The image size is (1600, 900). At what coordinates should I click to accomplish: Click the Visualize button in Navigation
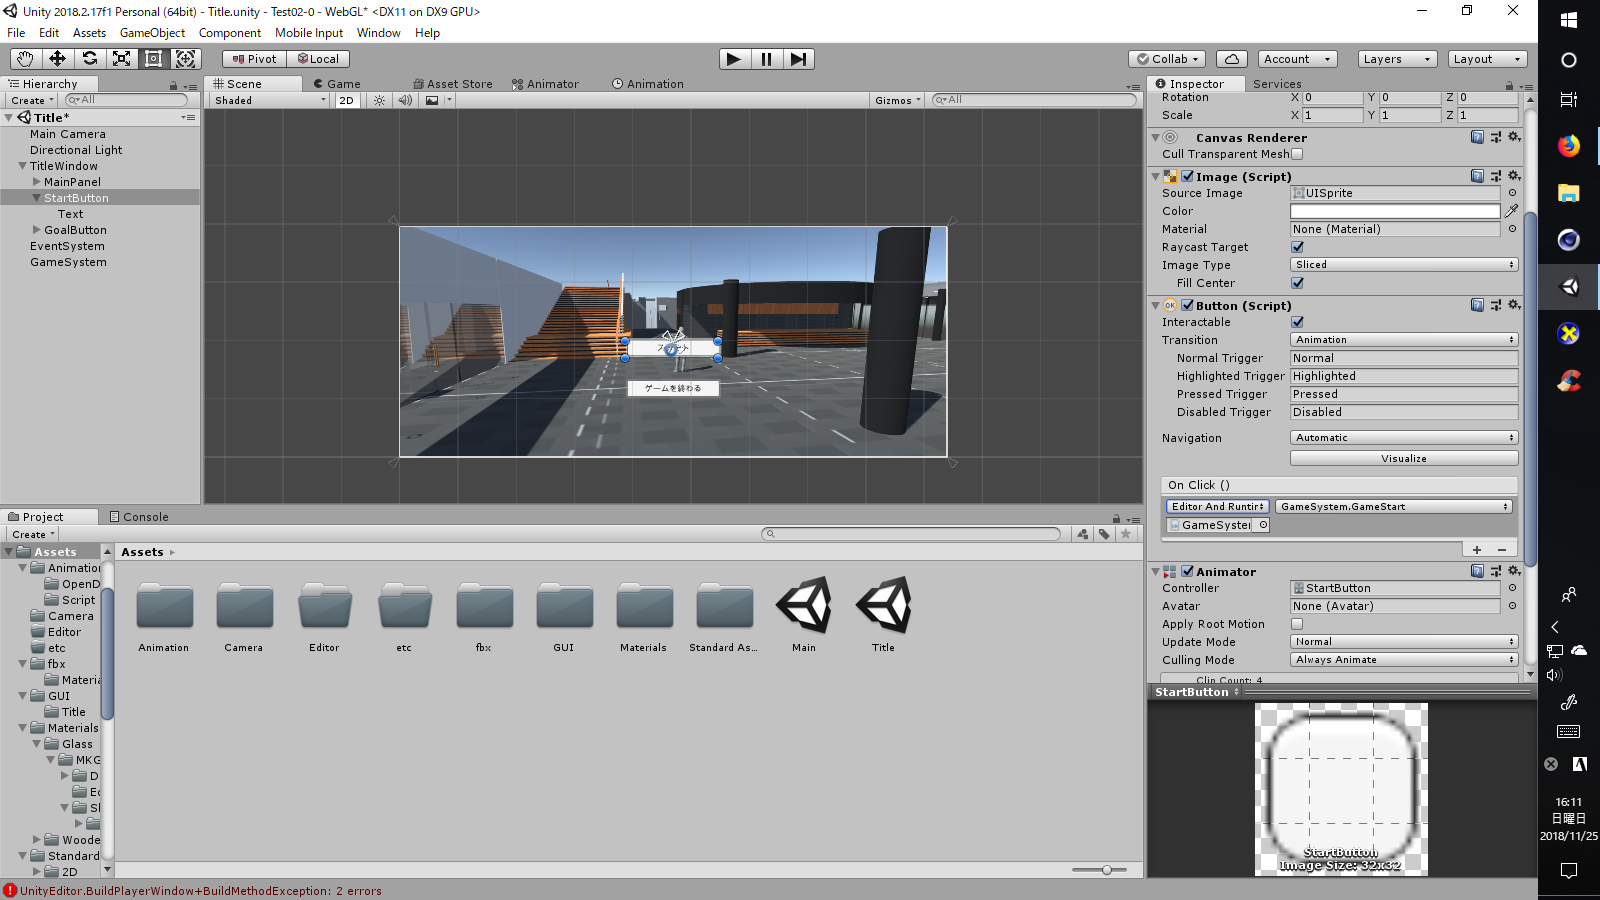pos(1404,458)
